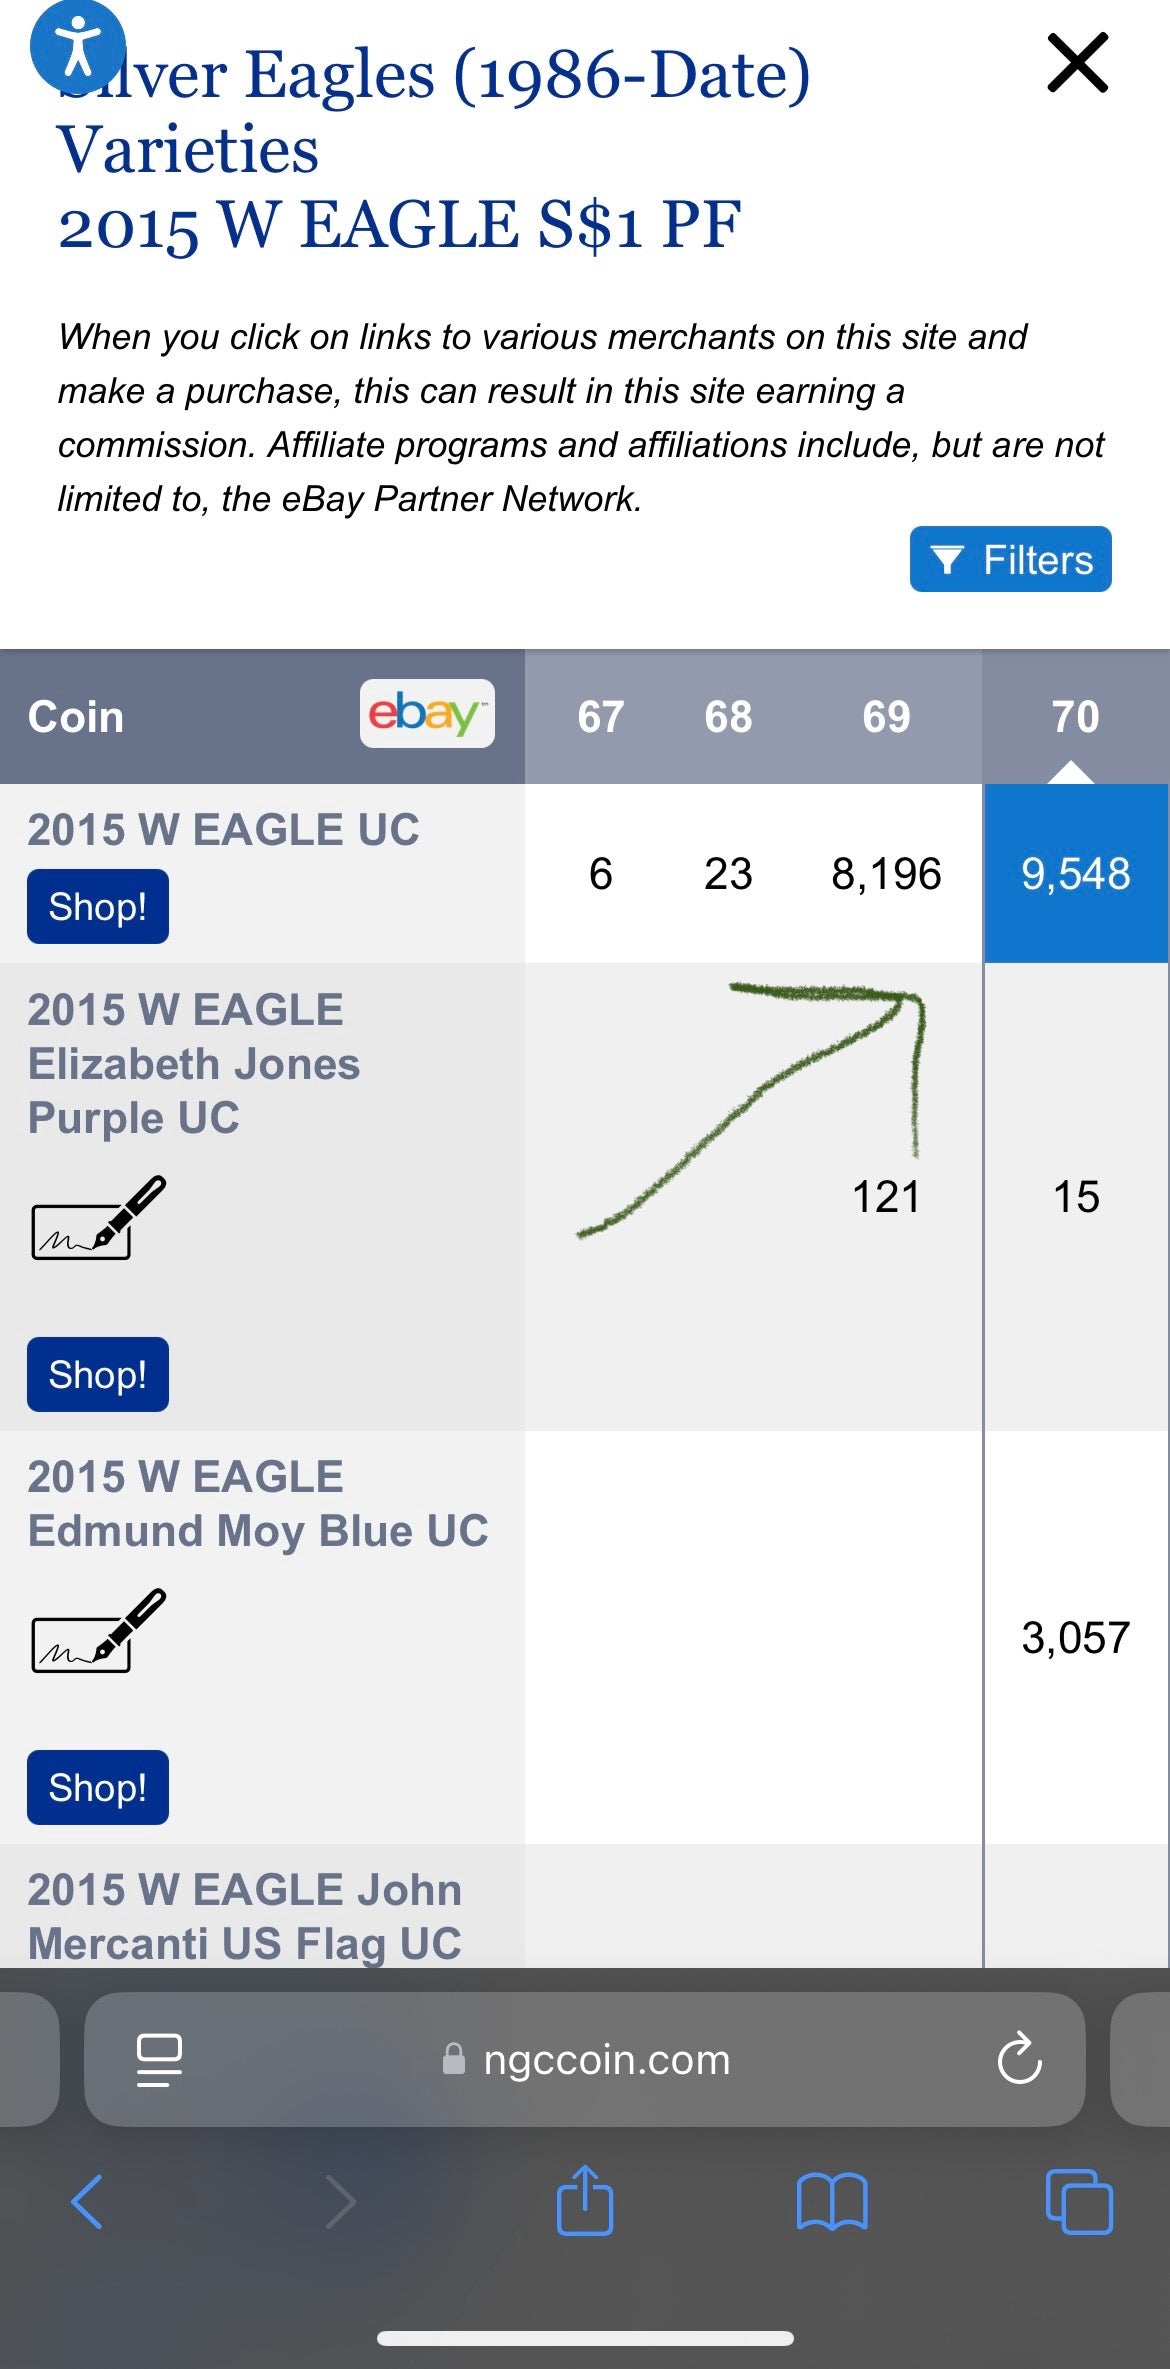1170x2369 pixels.
Task: Open the Filters button
Action: pyautogui.click(x=1010, y=559)
